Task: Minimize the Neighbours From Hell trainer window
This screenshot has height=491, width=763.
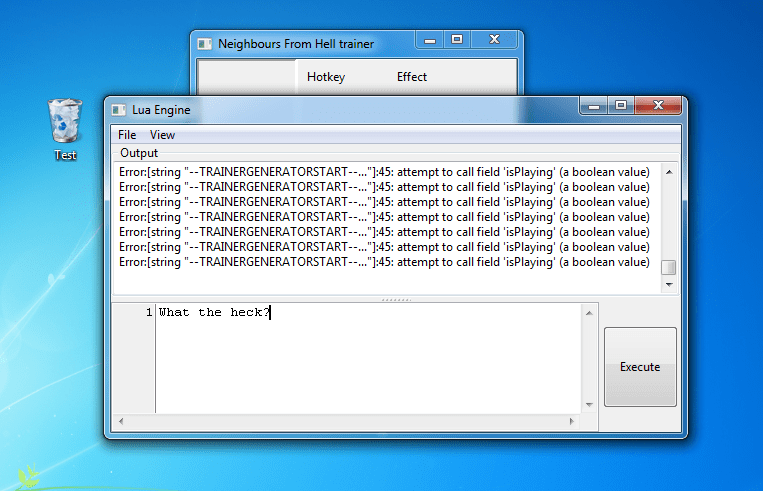Action: tap(430, 40)
